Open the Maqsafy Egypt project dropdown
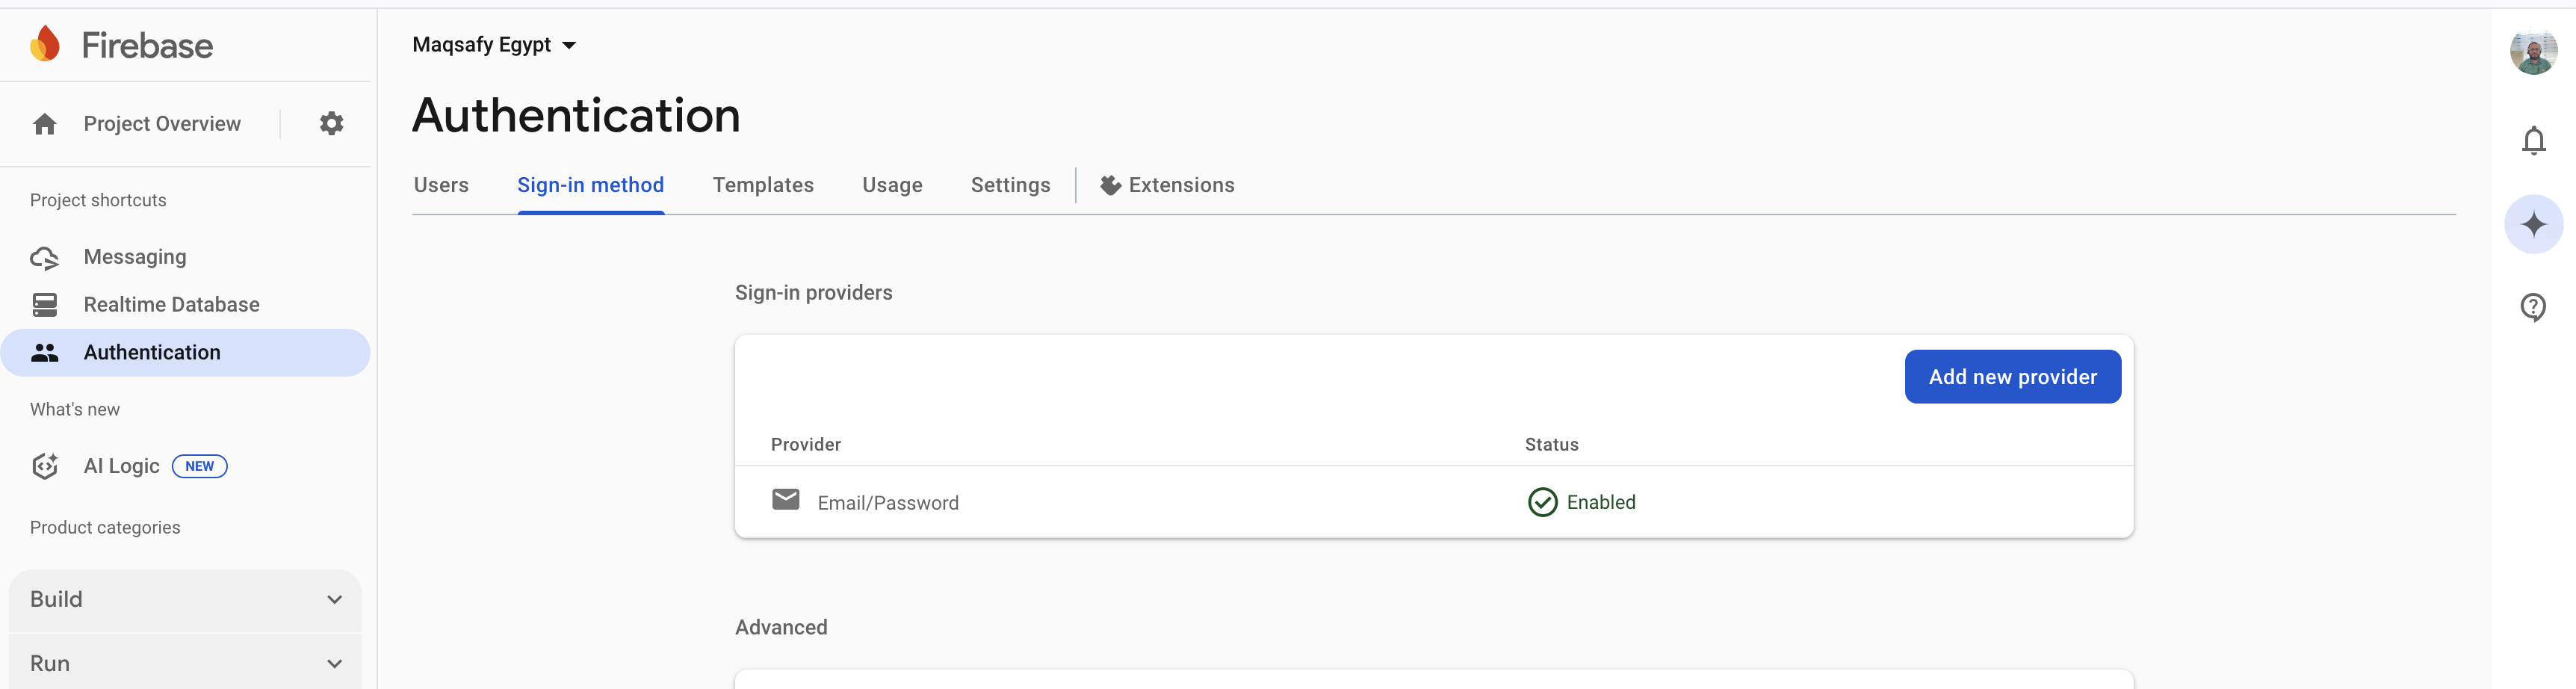This screenshot has width=2576, height=689. [x=494, y=45]
